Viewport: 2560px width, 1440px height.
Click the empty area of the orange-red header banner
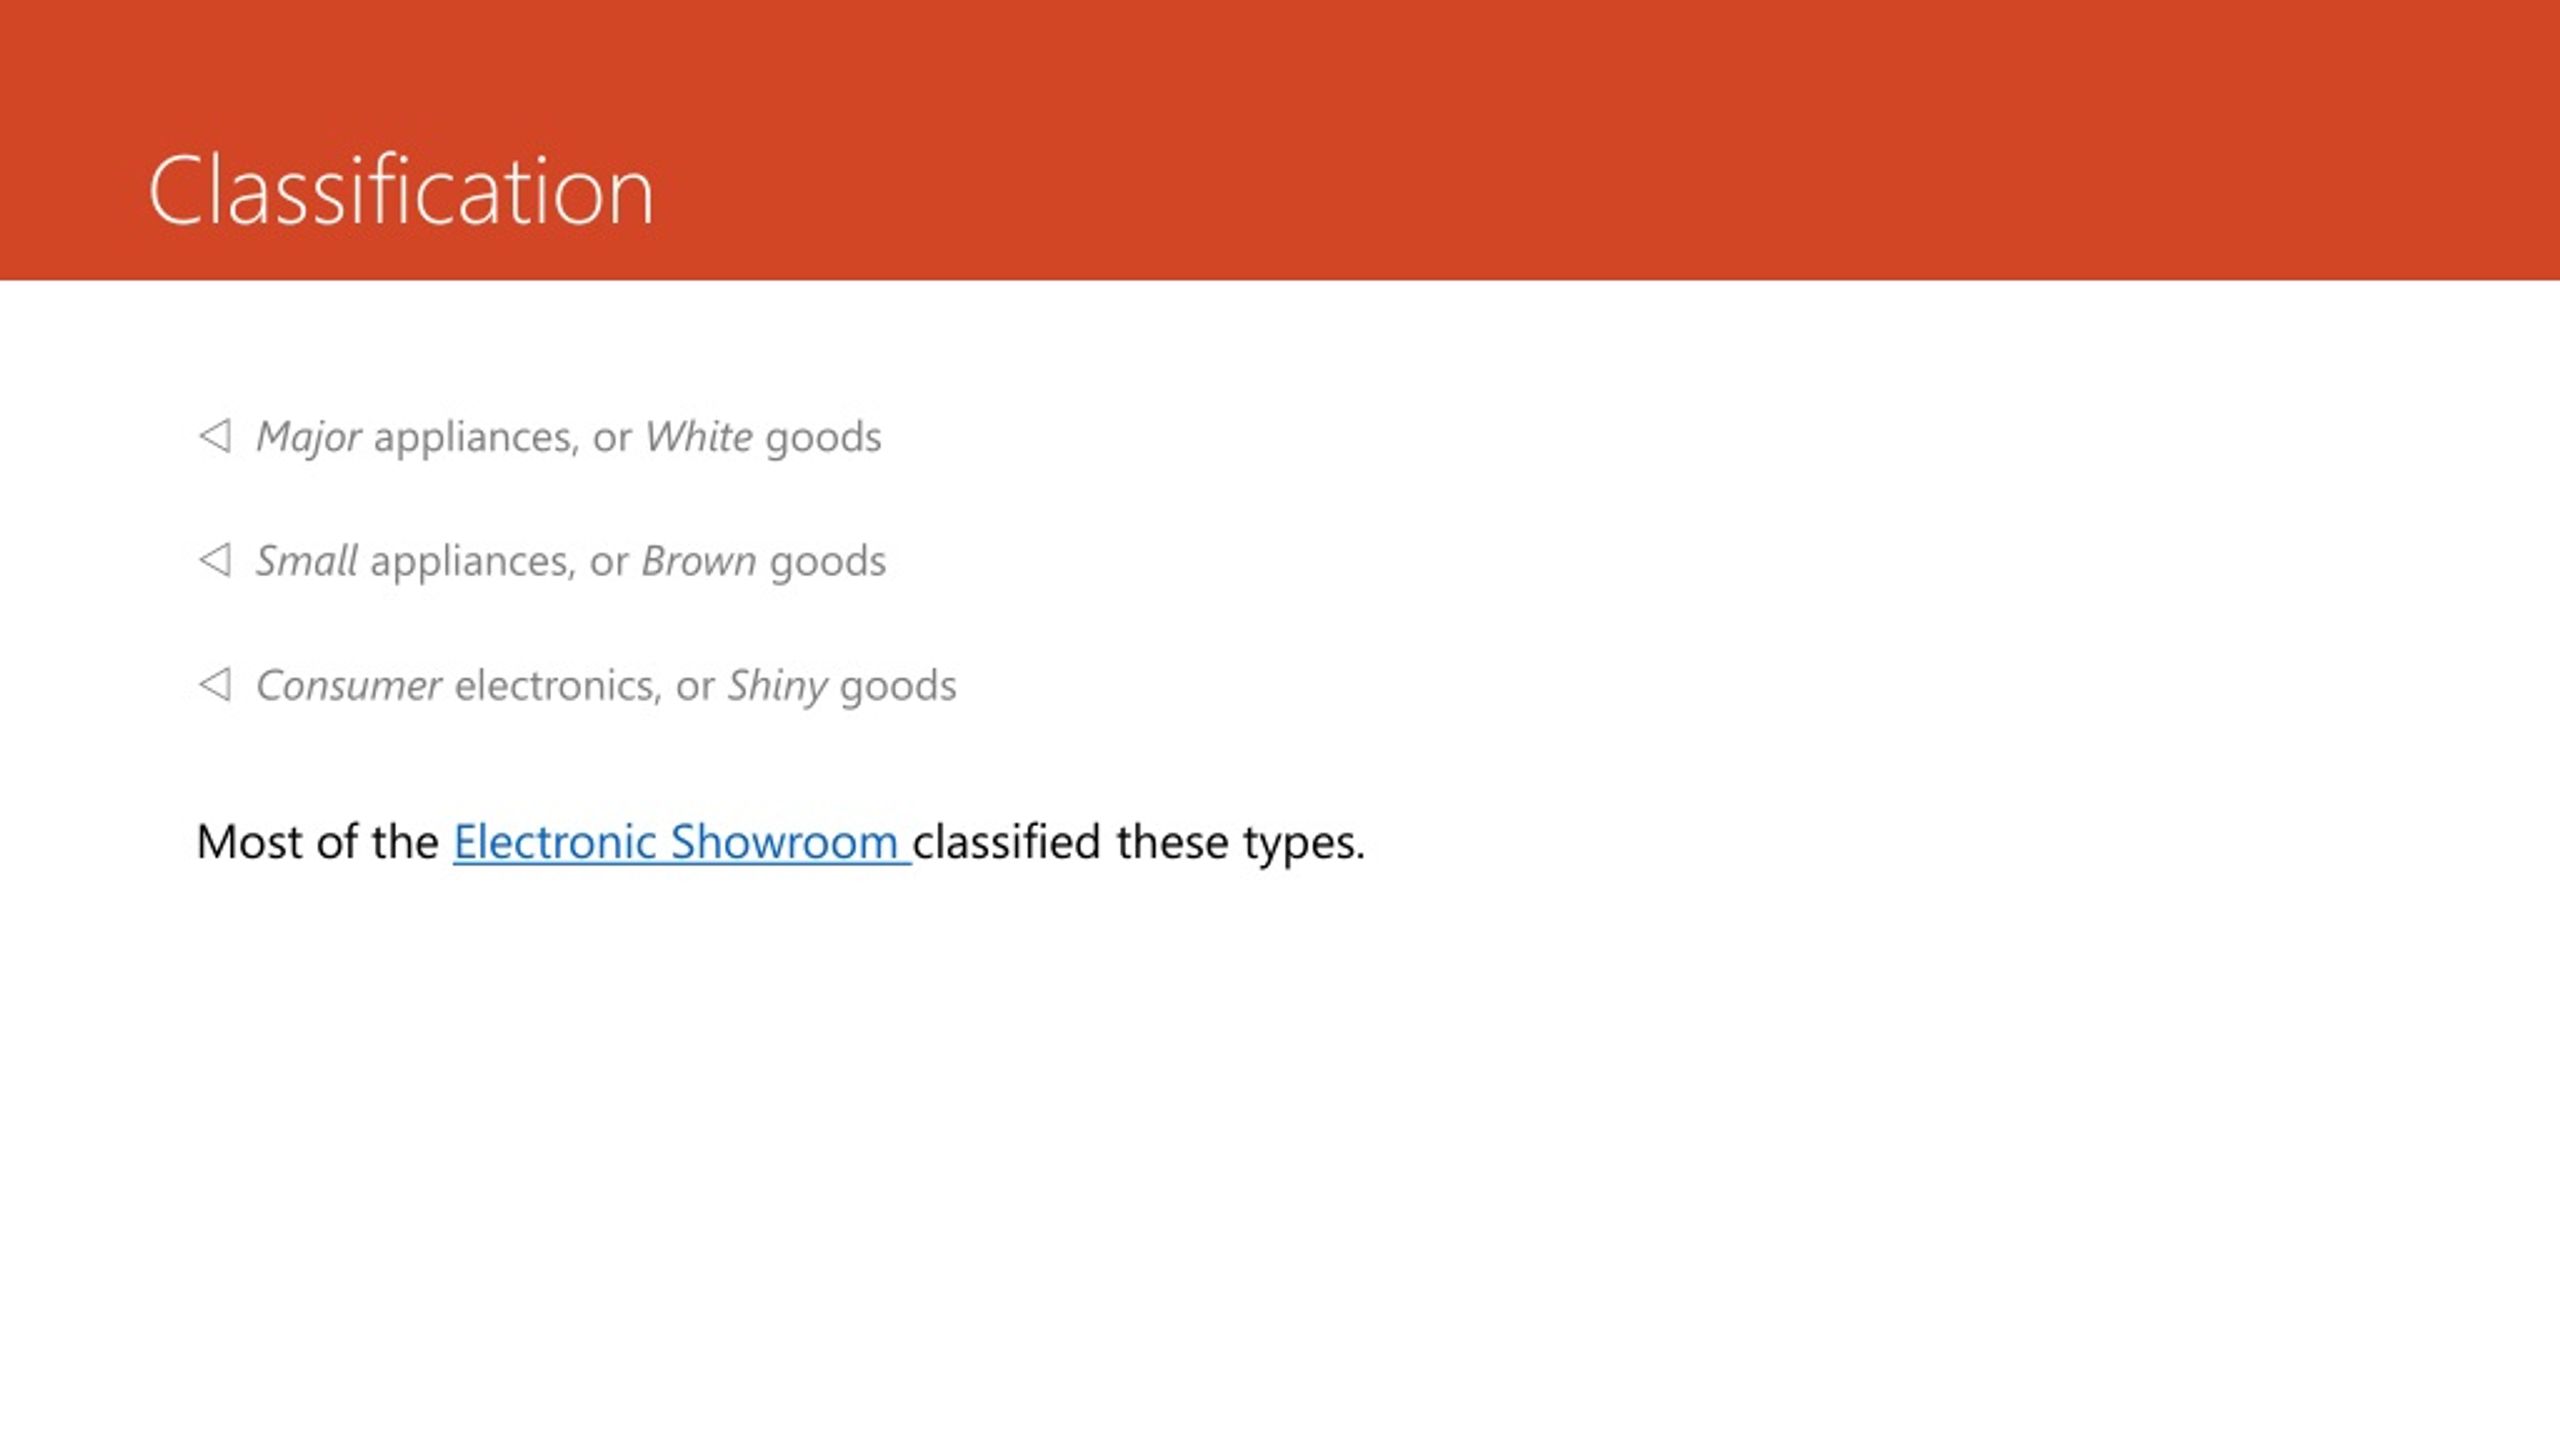[x=1600, y=140]
